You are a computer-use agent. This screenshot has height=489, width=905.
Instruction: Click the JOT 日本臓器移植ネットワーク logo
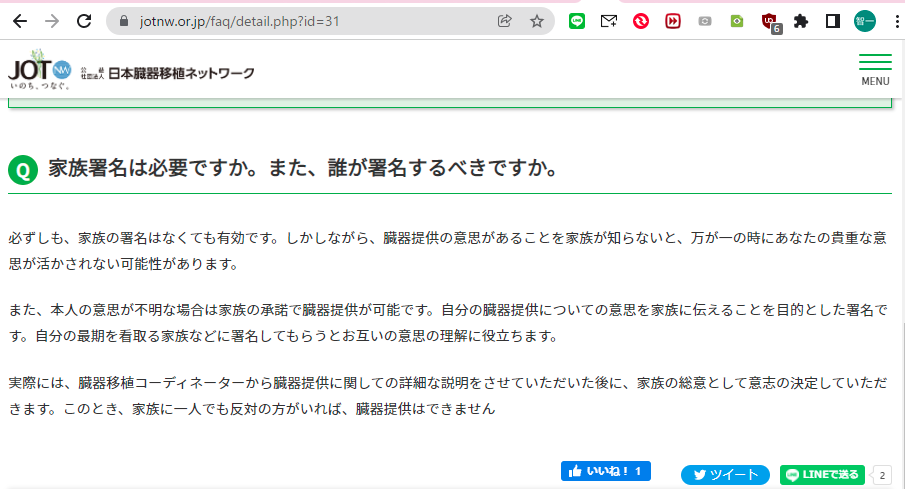(x=130, y=70)
